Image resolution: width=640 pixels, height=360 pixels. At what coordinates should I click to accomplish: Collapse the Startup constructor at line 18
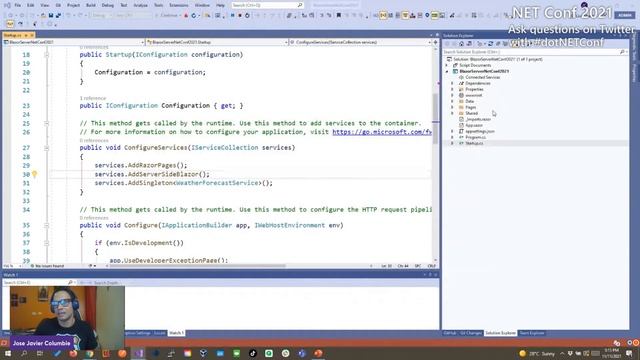[47, 55]
